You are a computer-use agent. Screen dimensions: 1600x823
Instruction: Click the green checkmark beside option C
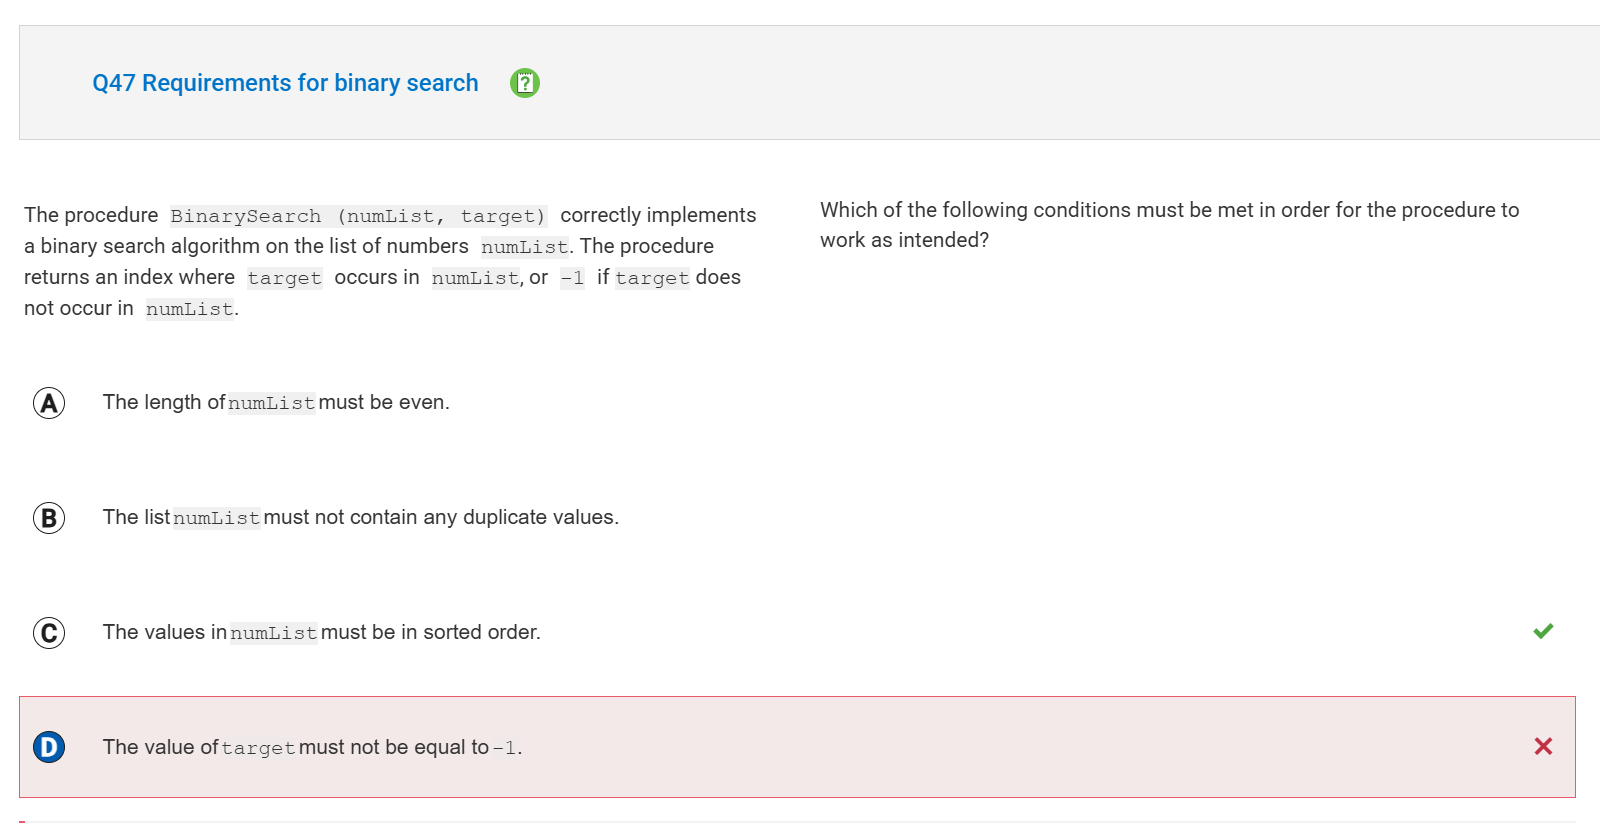point(1543,631)
